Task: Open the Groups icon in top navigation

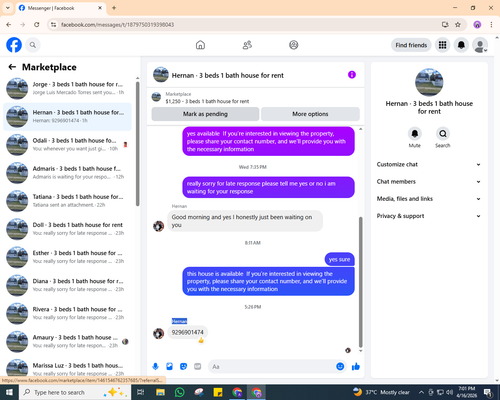Action: (294, 45)
